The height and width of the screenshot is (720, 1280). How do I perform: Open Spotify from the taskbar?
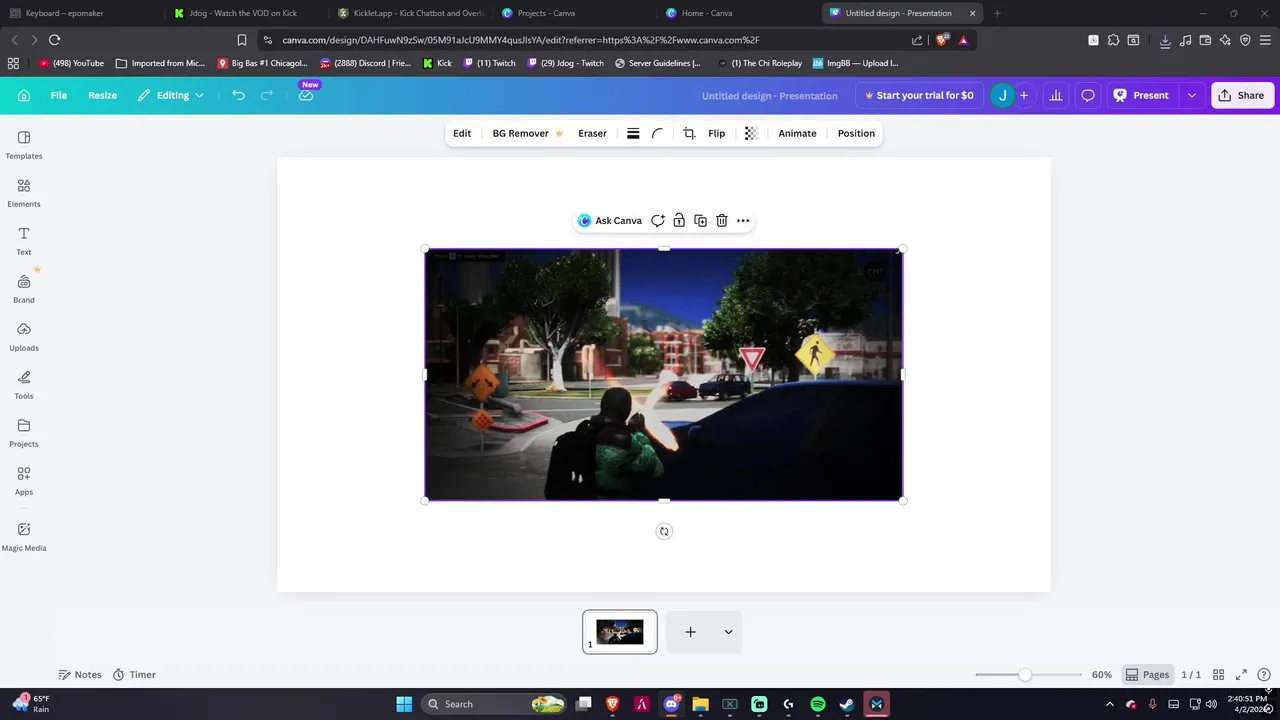tap(818, 704)
